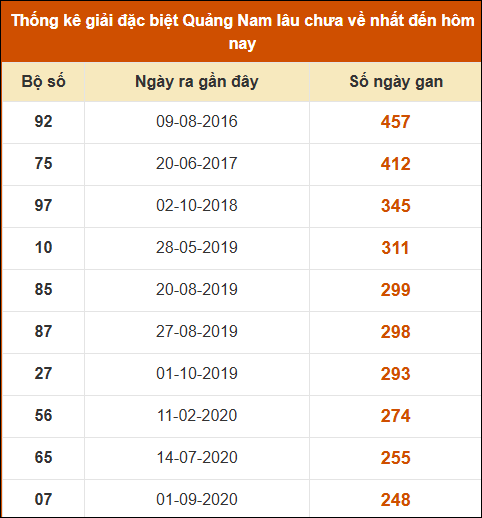
Task: Click number 65 in the Bộ số column
Action: (x=43, y=457)
